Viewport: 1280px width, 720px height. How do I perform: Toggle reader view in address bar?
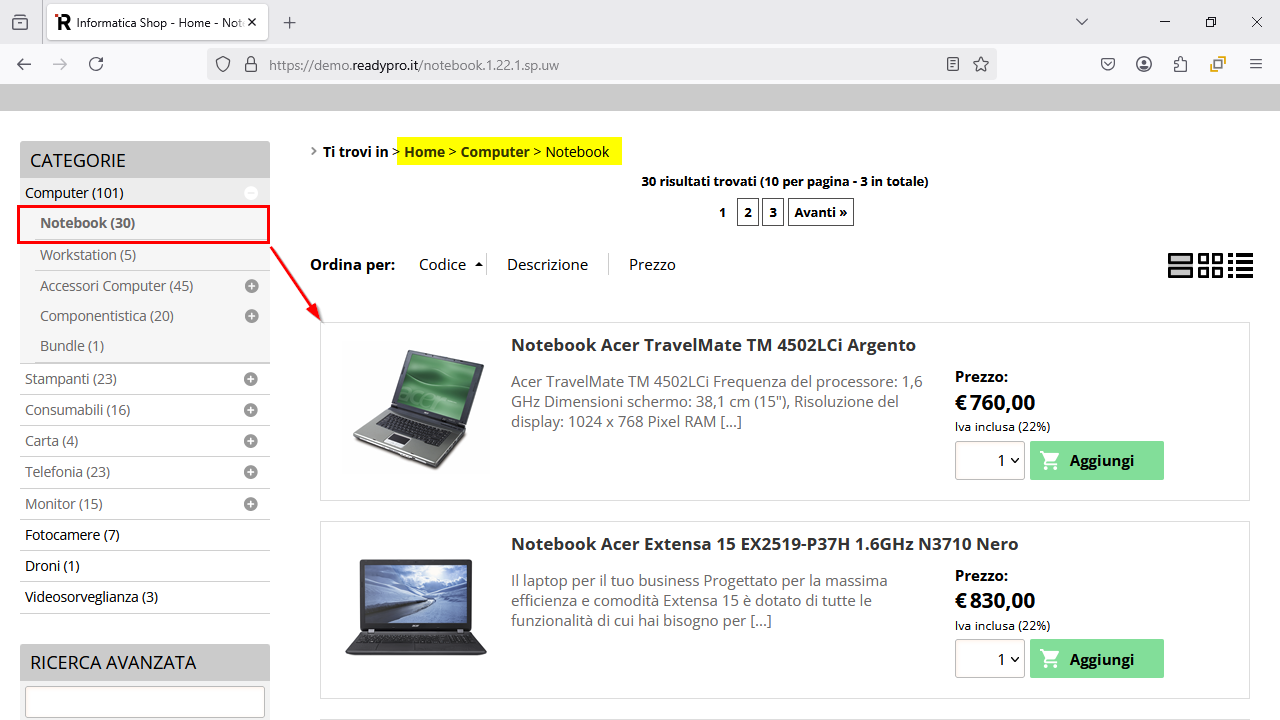coord(953,64)
